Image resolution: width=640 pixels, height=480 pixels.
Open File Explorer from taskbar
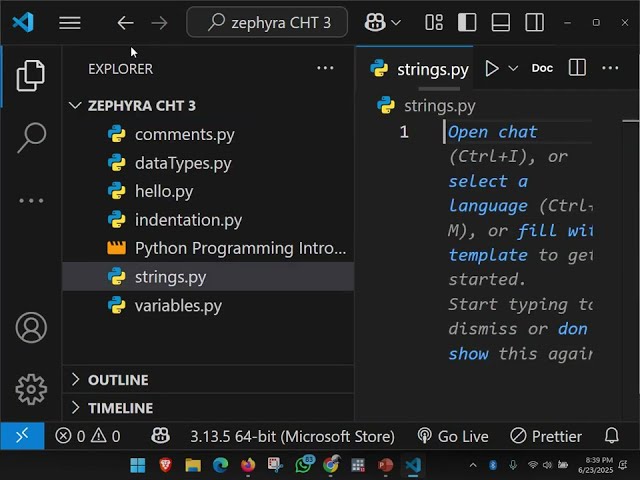point(193,465)
